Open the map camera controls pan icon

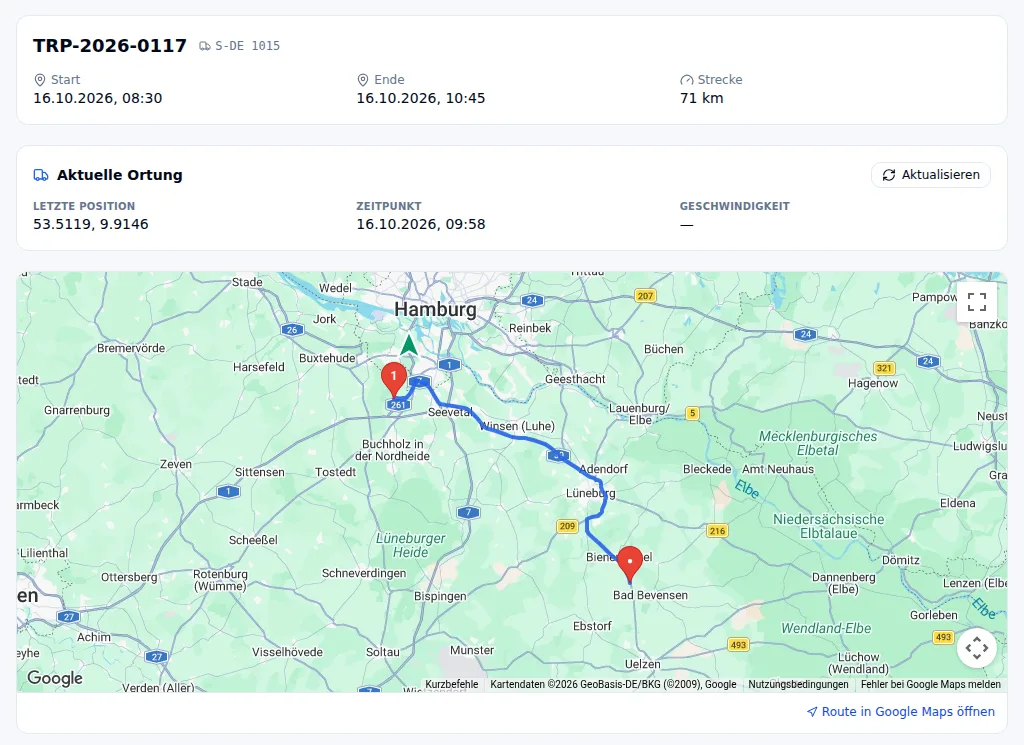[x=976, y=648]
